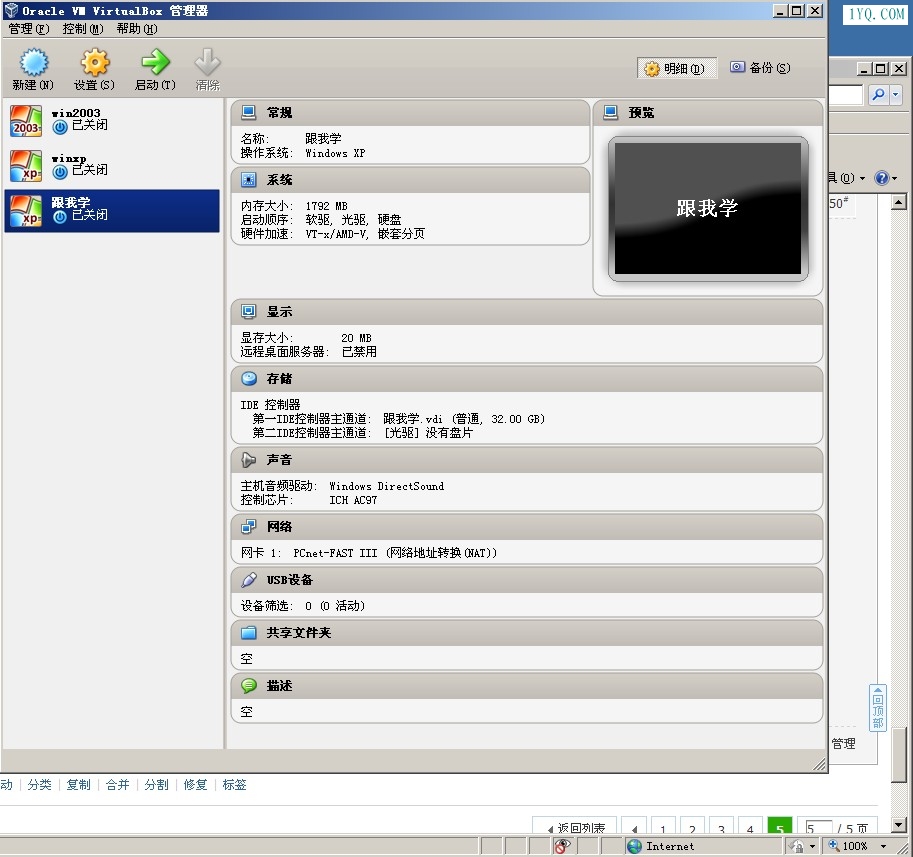Click the 分割 link in the browser page

click(x=157, y=785)
